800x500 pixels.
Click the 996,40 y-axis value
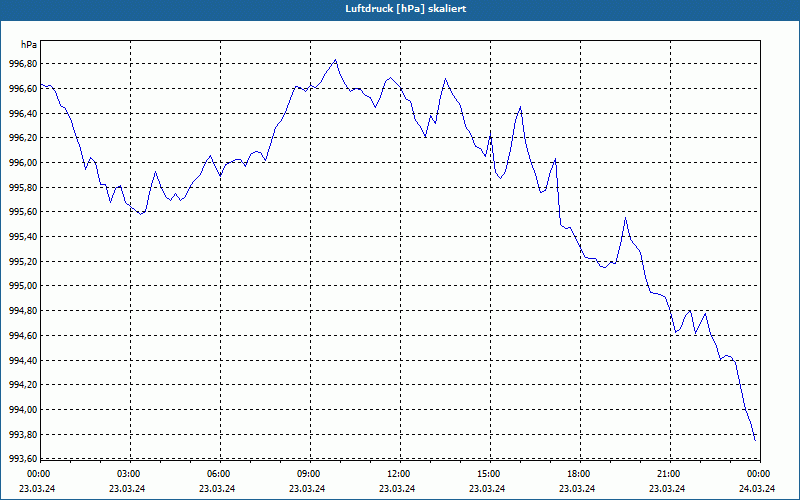pyautogui.click(x=22, y=113)
